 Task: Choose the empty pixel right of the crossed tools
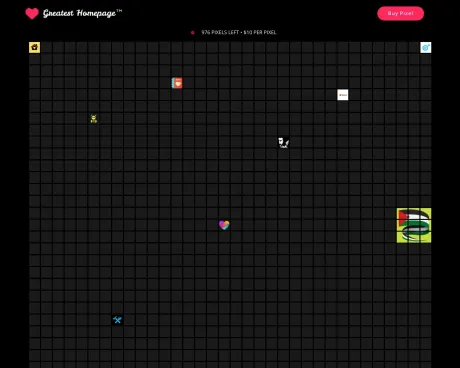click(x=129, y=320)
